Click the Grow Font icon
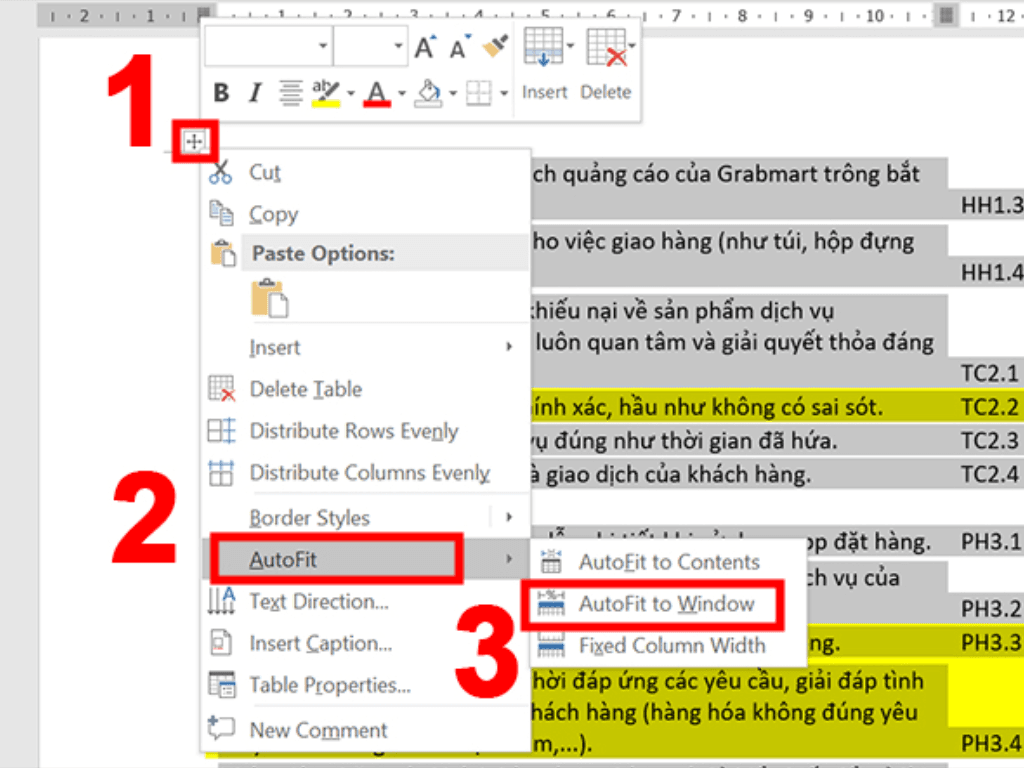Viewport: 1024px width, 768px height. tap(427, 44)
